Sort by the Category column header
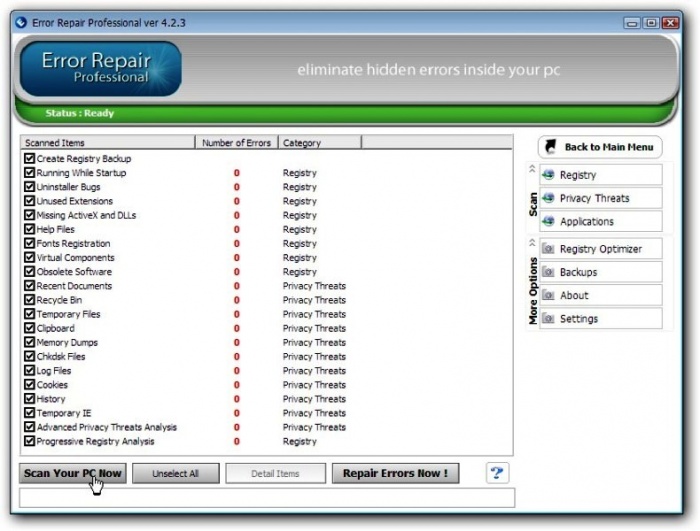Screen dimensions: 700x531 [x=320, y=142]
